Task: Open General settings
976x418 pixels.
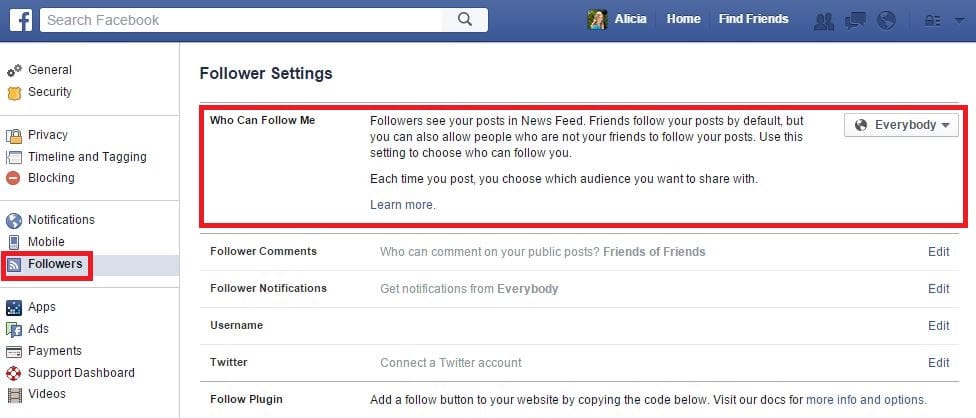Action: click(x=50, y=70)
